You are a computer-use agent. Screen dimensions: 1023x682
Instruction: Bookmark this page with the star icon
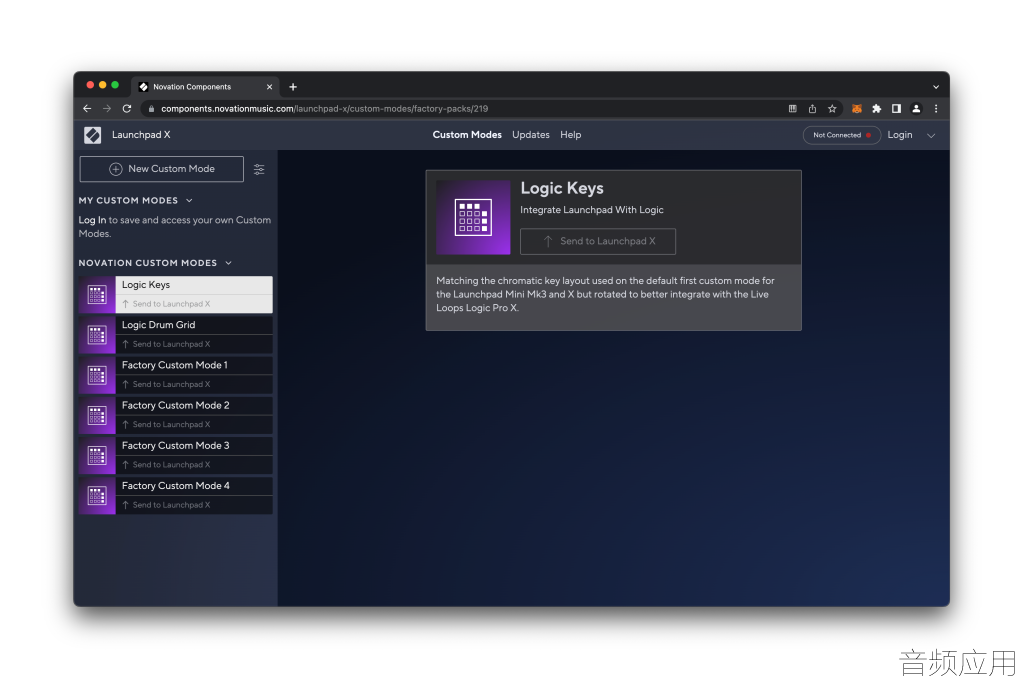click(x=832, y=109)
